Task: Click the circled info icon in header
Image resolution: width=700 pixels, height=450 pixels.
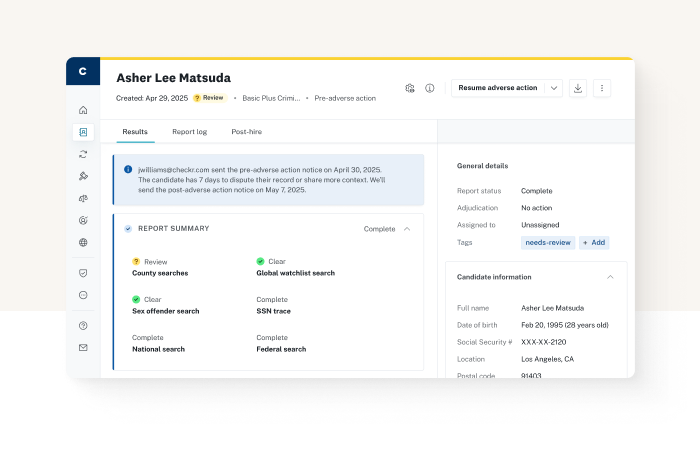Action: 429,88
